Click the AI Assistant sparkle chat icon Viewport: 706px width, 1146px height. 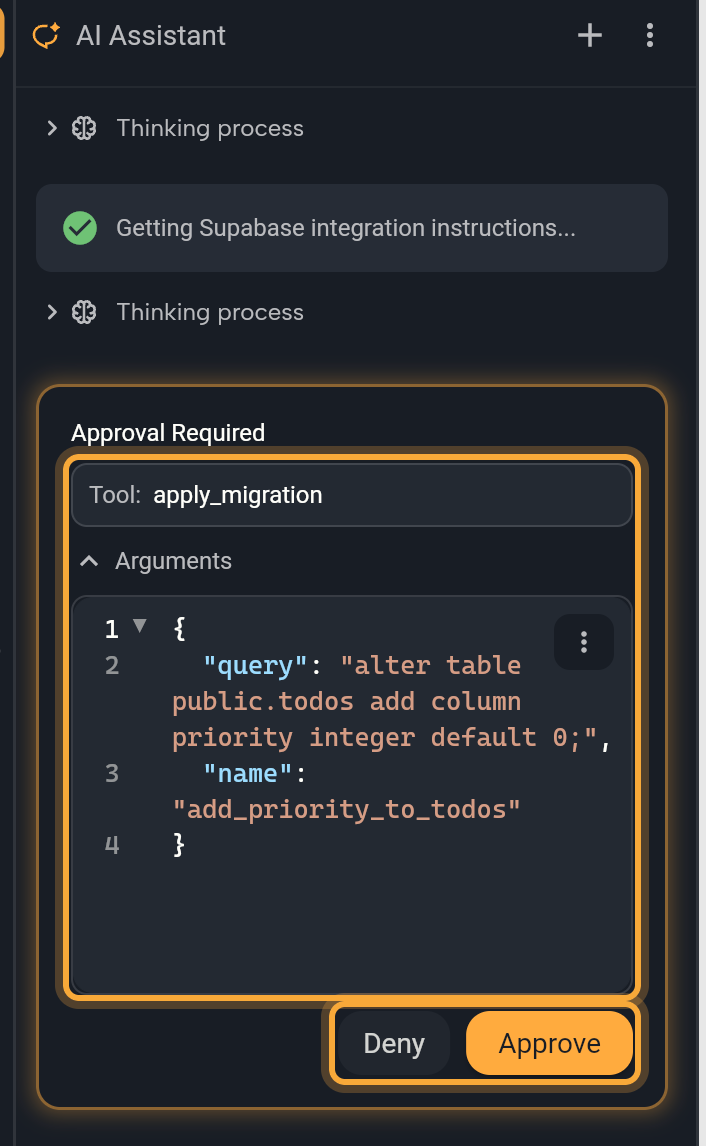(46, 35)
